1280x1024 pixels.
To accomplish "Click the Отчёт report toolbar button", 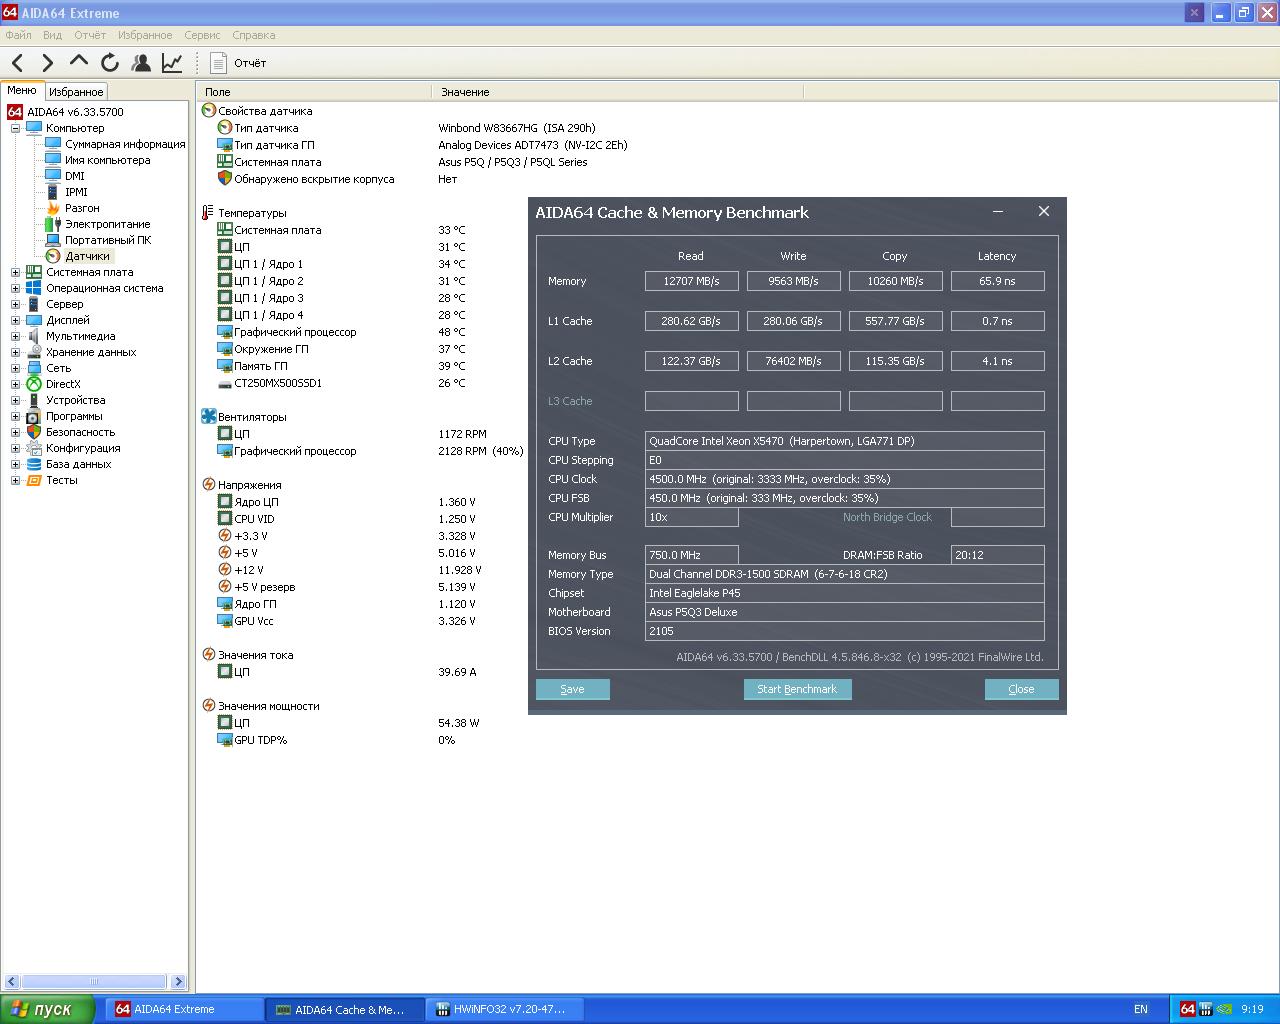I will click(238, 63).
